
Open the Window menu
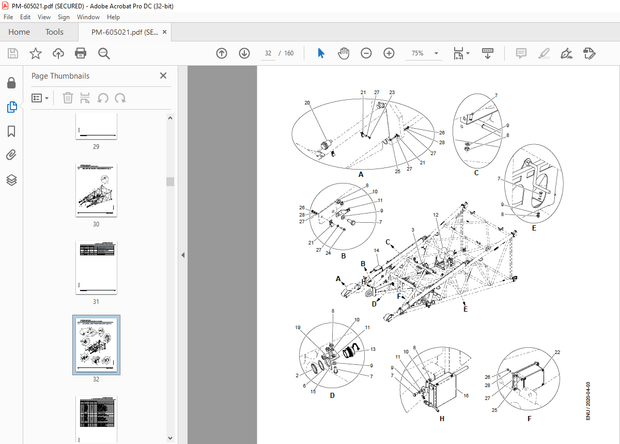(88, 17)
